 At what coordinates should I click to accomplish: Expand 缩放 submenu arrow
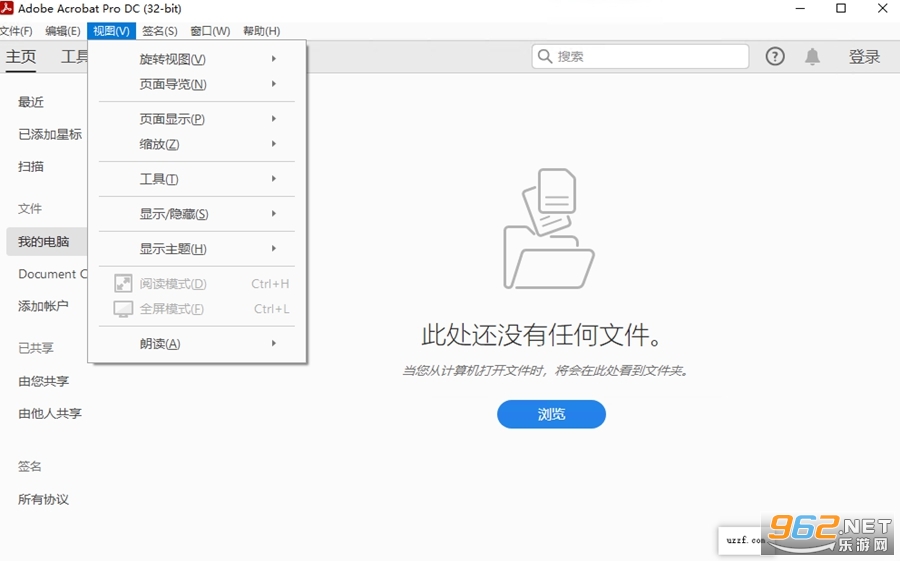tap(274, 144)
